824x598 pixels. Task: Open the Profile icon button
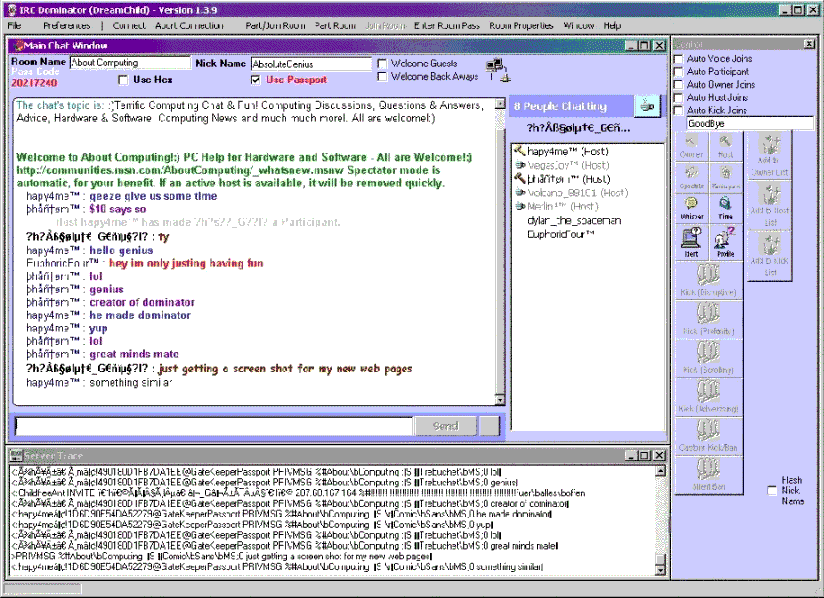(x=725, y=241)
